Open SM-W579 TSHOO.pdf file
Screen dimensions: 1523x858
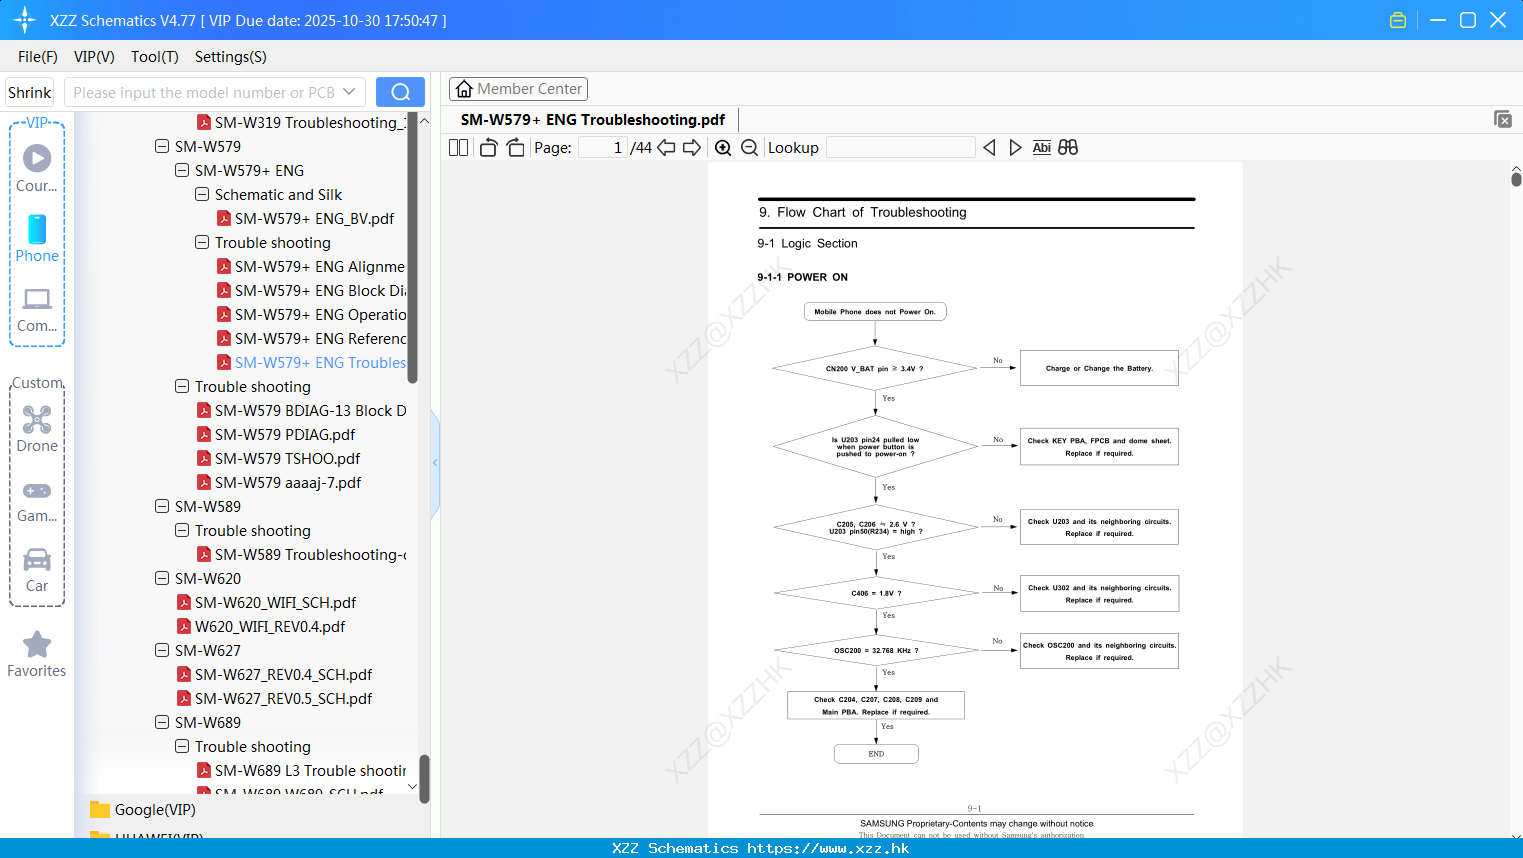(x=287, y=458)
